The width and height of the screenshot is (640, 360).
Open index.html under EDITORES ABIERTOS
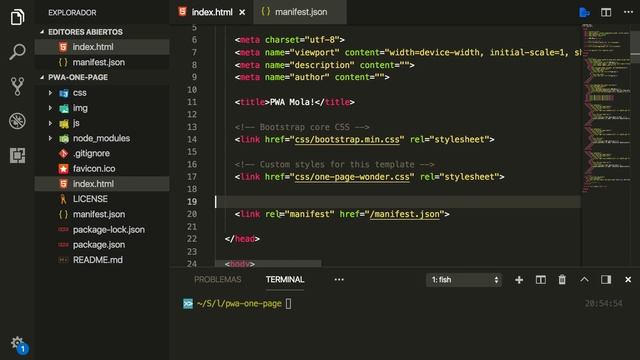tap(102, 47)
